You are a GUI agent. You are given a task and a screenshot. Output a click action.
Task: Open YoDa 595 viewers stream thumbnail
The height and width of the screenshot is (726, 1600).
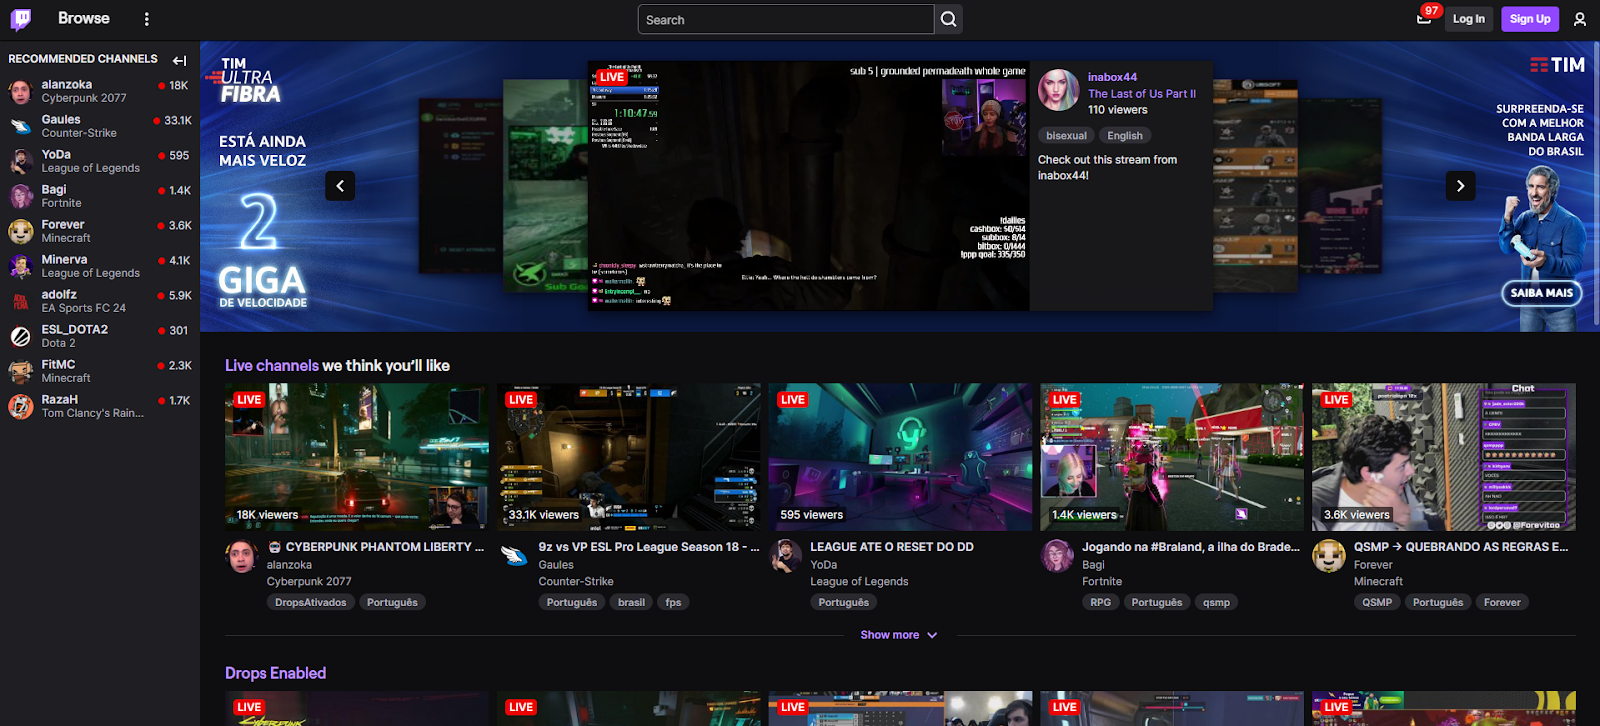pyautogui.click(x=901, y=457)
